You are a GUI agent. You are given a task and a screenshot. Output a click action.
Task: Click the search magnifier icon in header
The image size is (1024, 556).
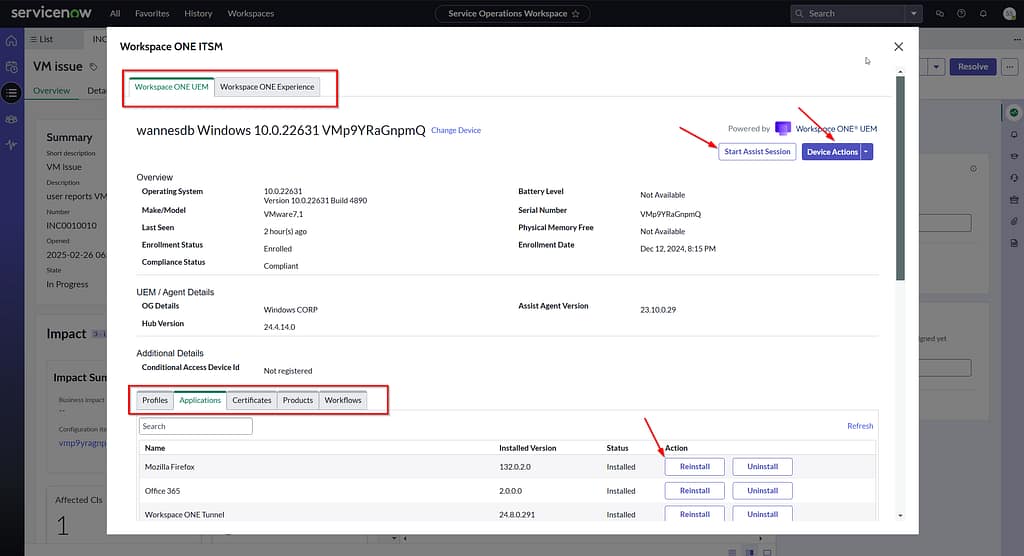point(799,13)
